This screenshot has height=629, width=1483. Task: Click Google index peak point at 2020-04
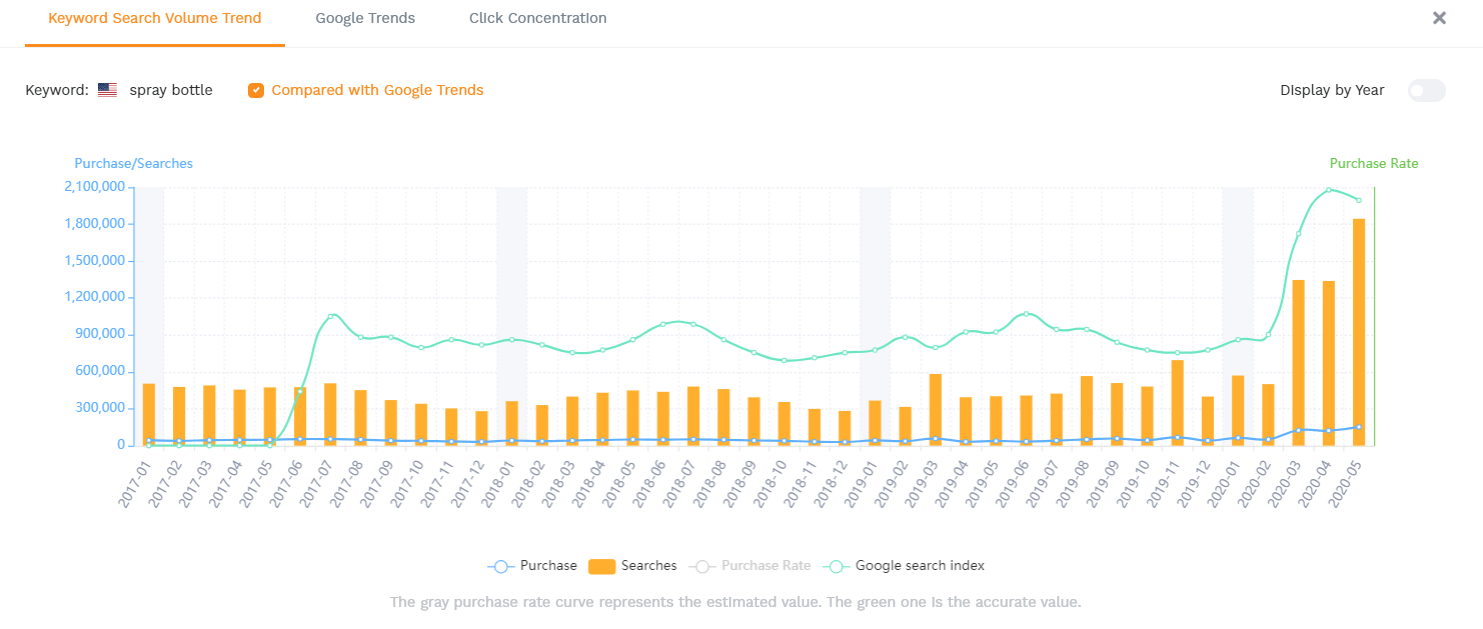tap(1328, 190)
